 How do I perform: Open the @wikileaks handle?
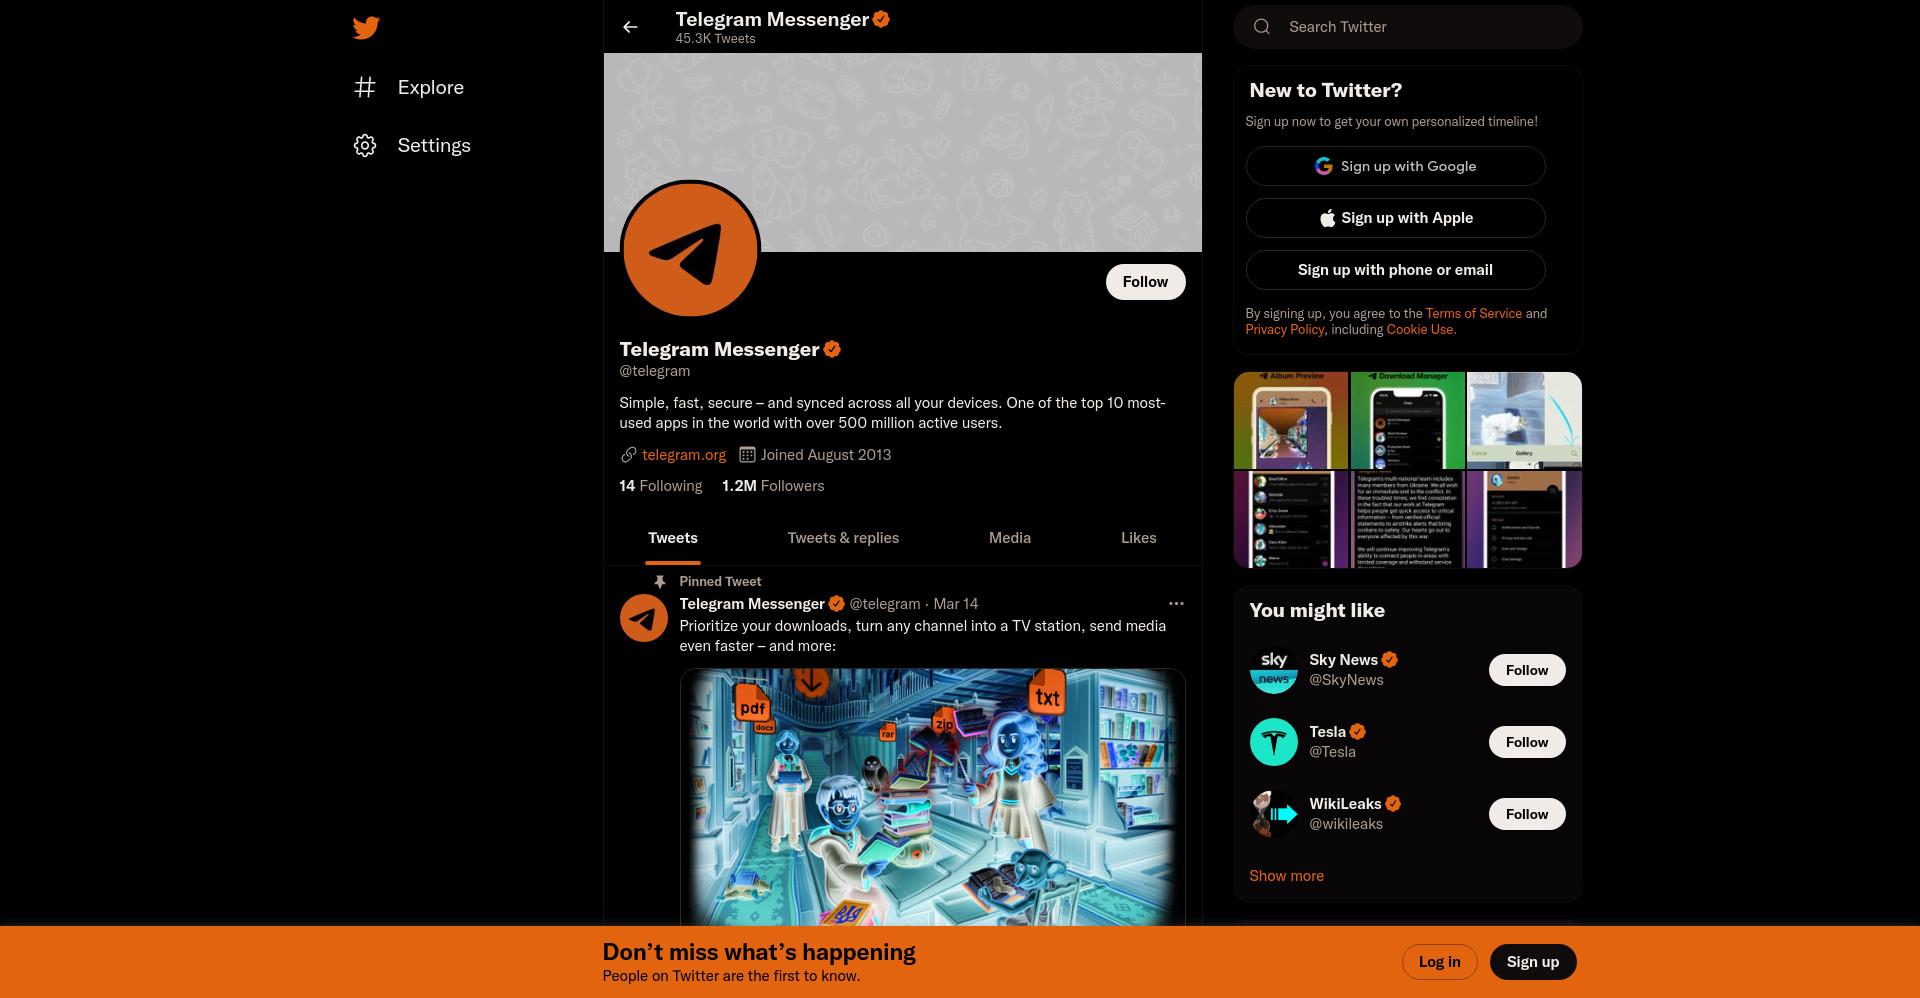1346,824
